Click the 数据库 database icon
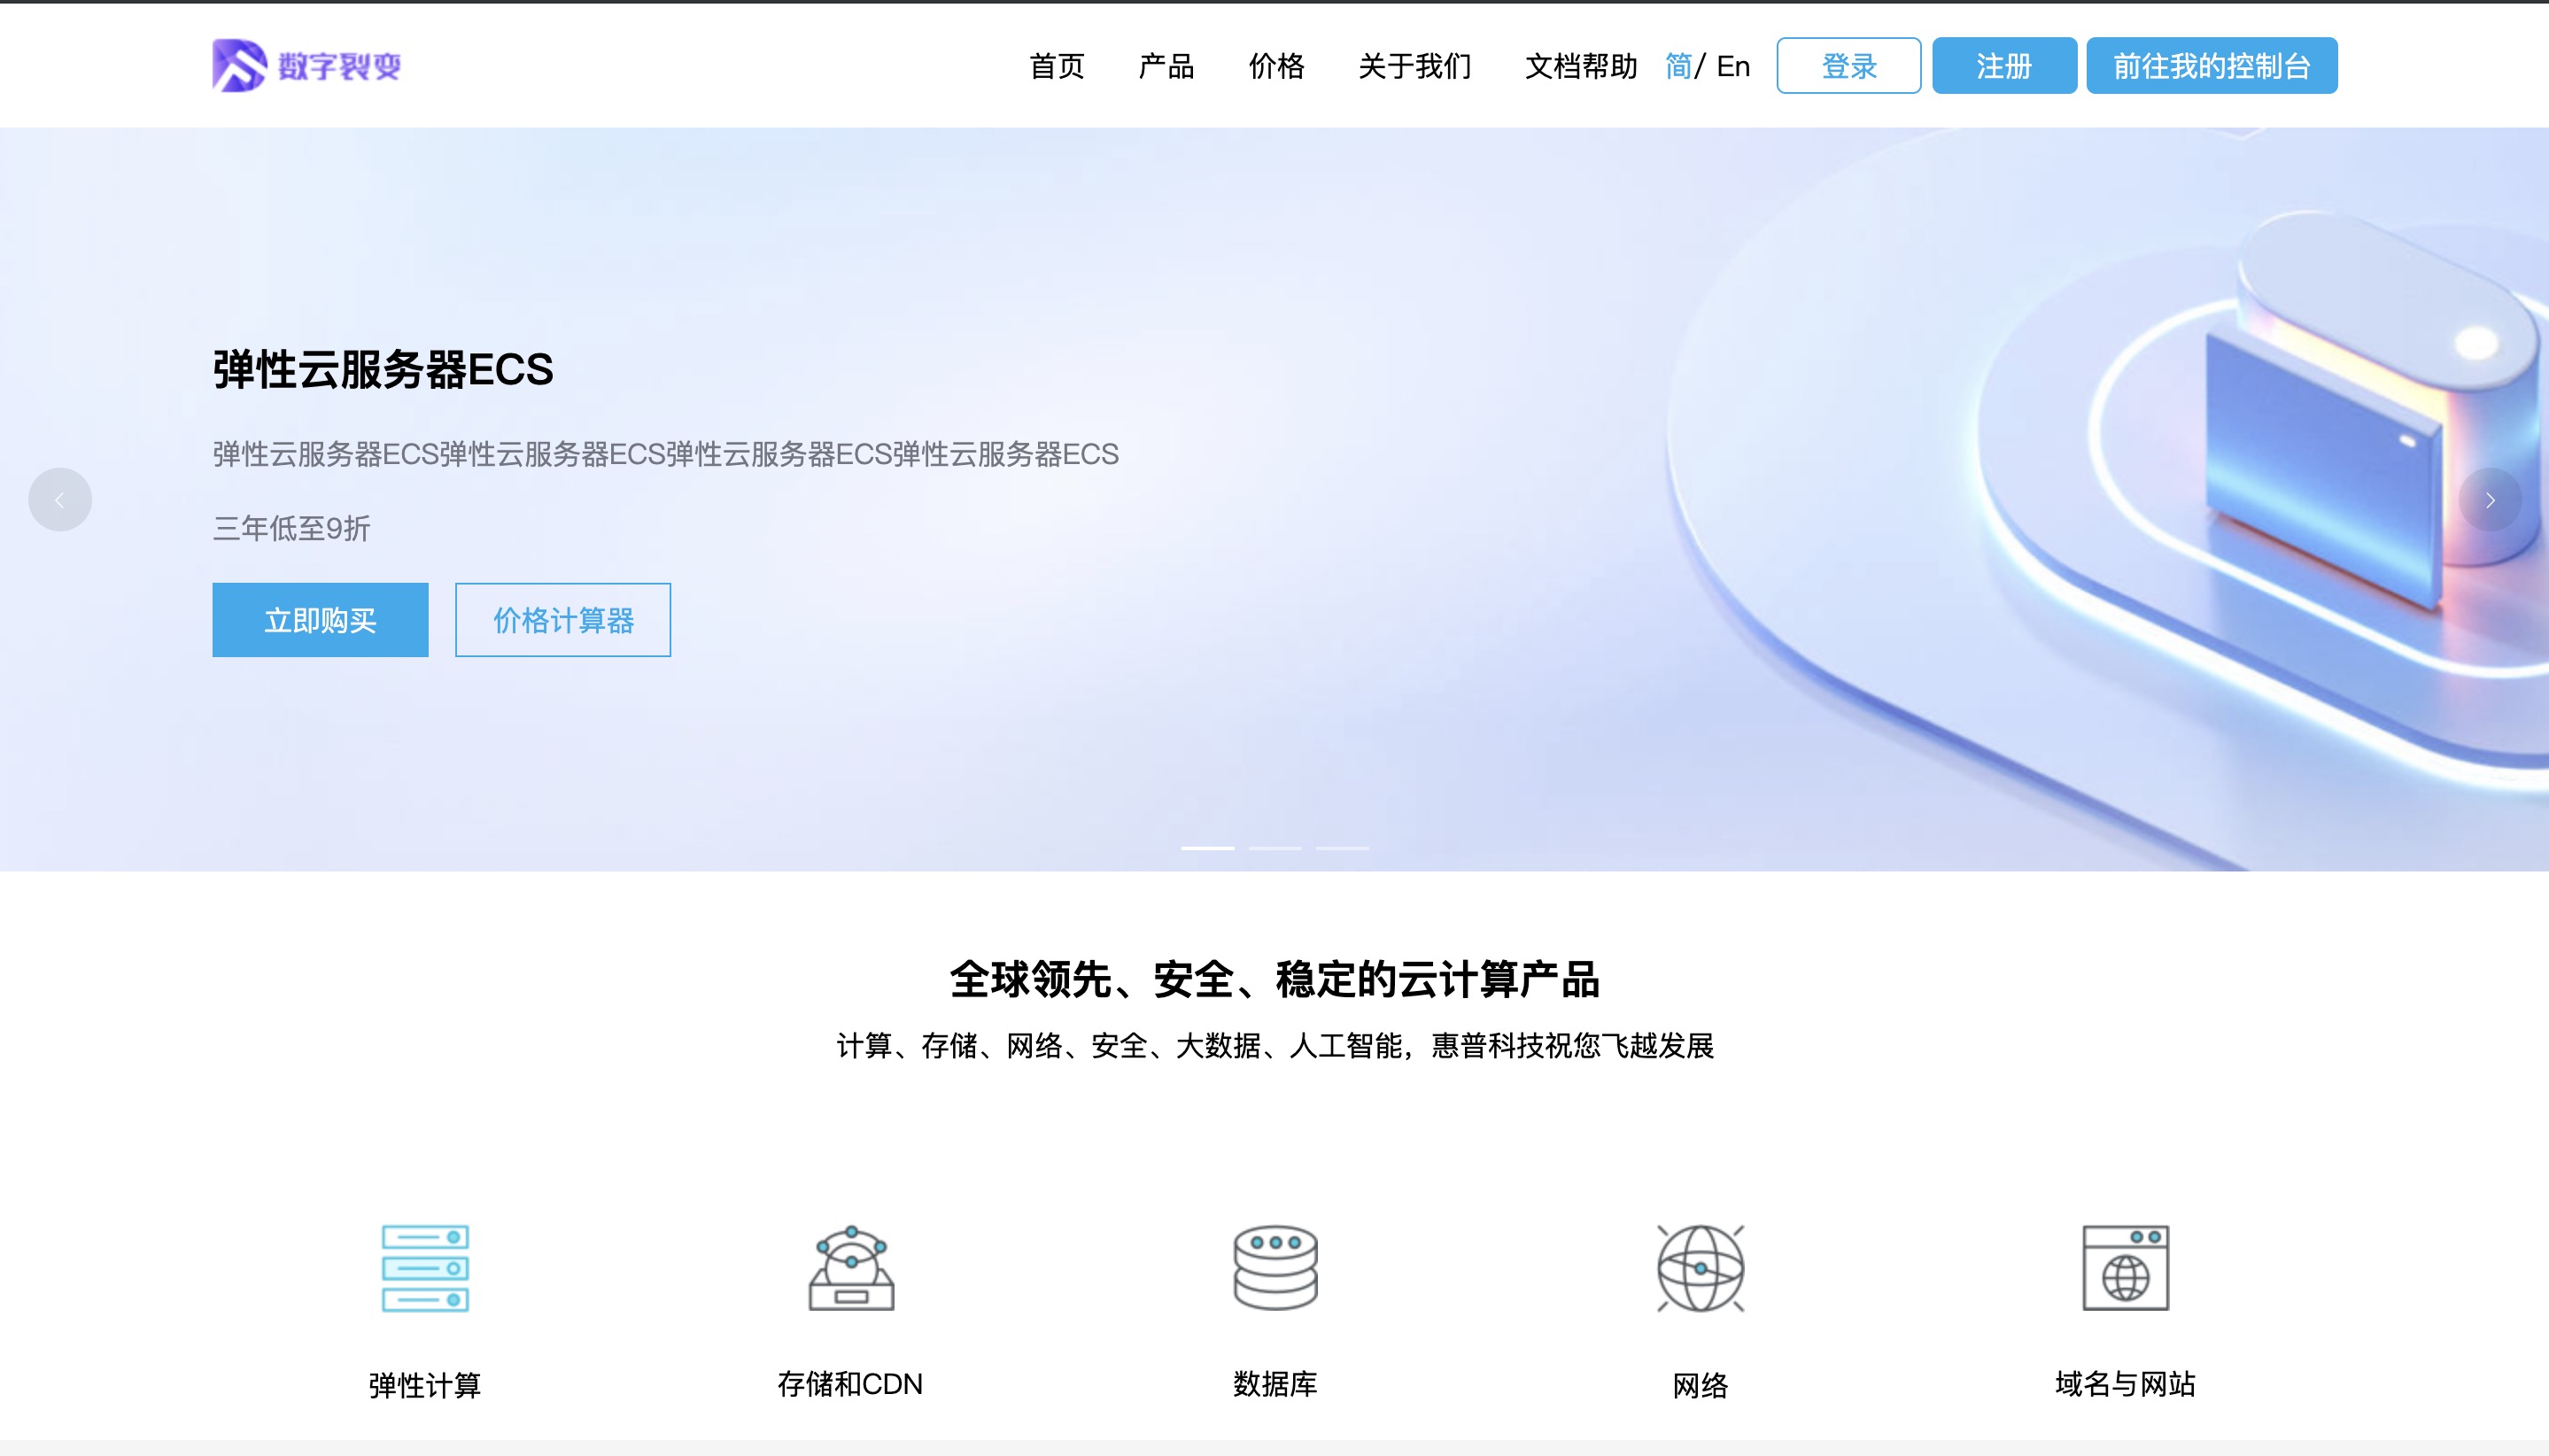 coord(1275,1268)
